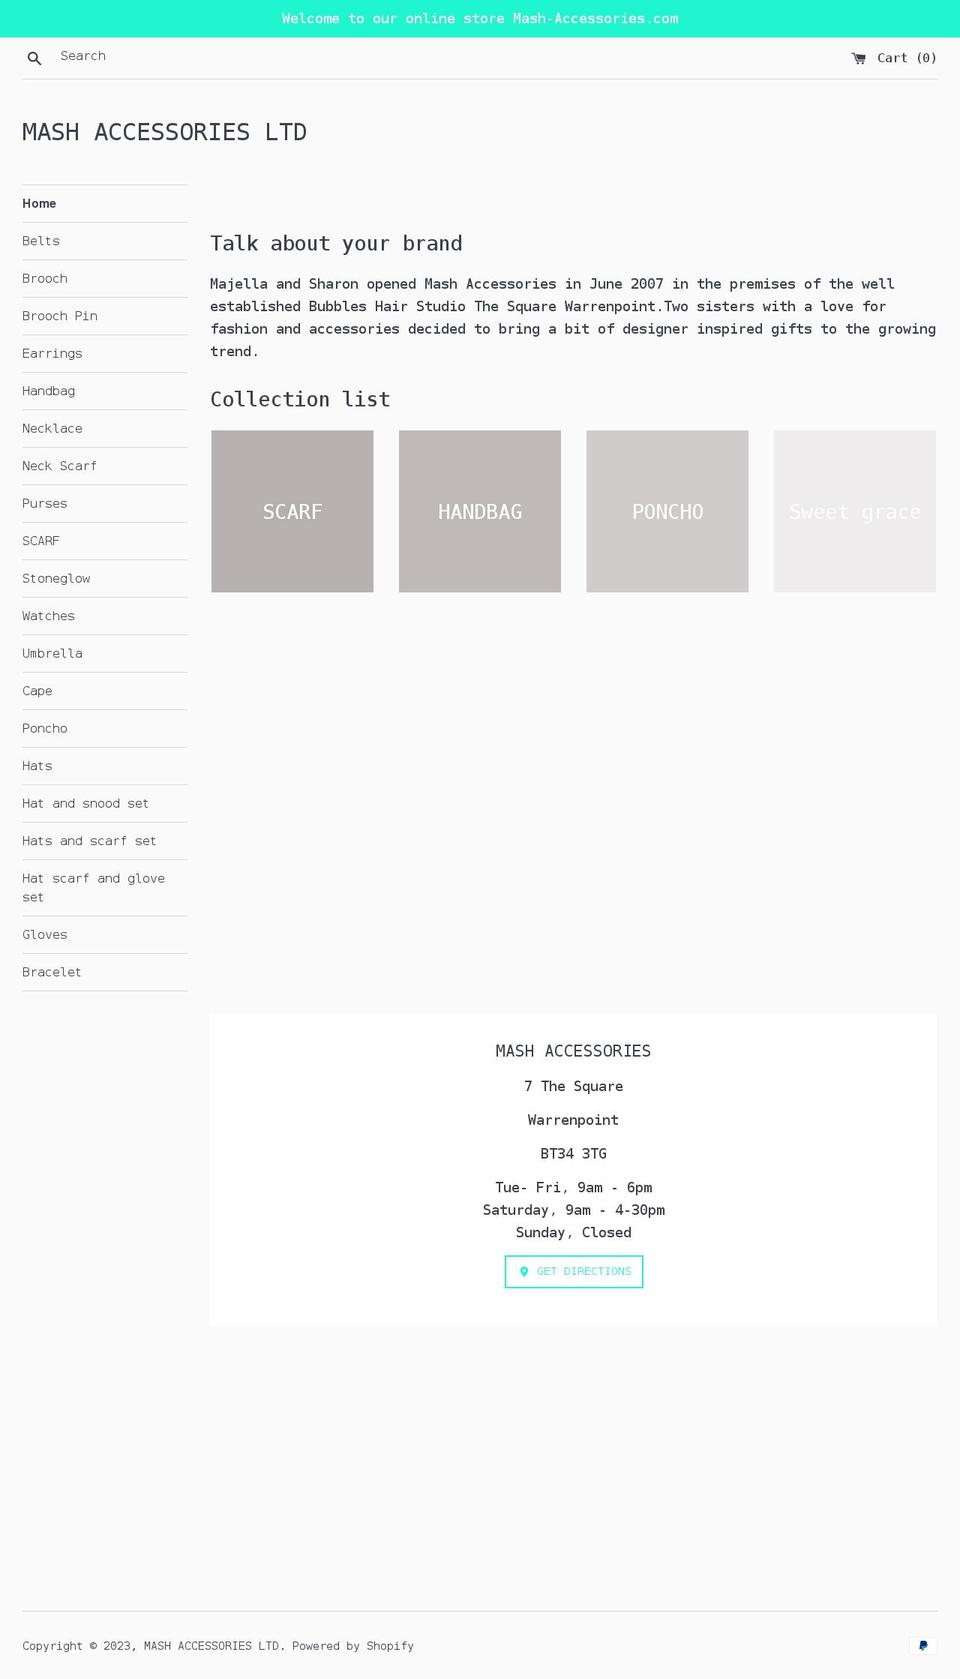Open the SCARF collection tile

(x=292, y=511)
